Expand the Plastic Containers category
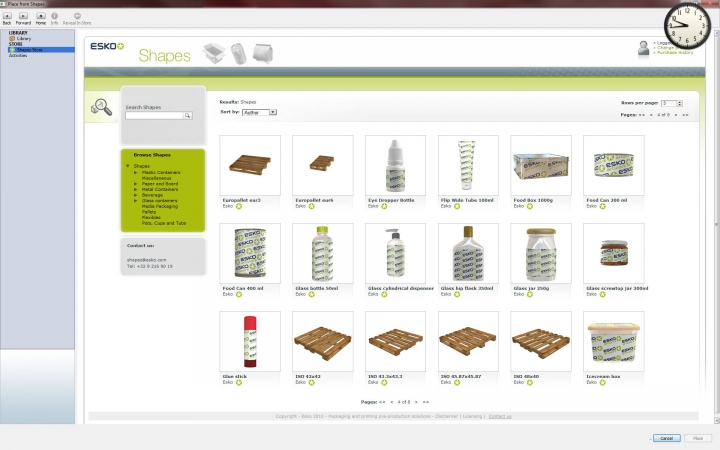The height and width of the screenshot is (450, 720). coord(136,172)
